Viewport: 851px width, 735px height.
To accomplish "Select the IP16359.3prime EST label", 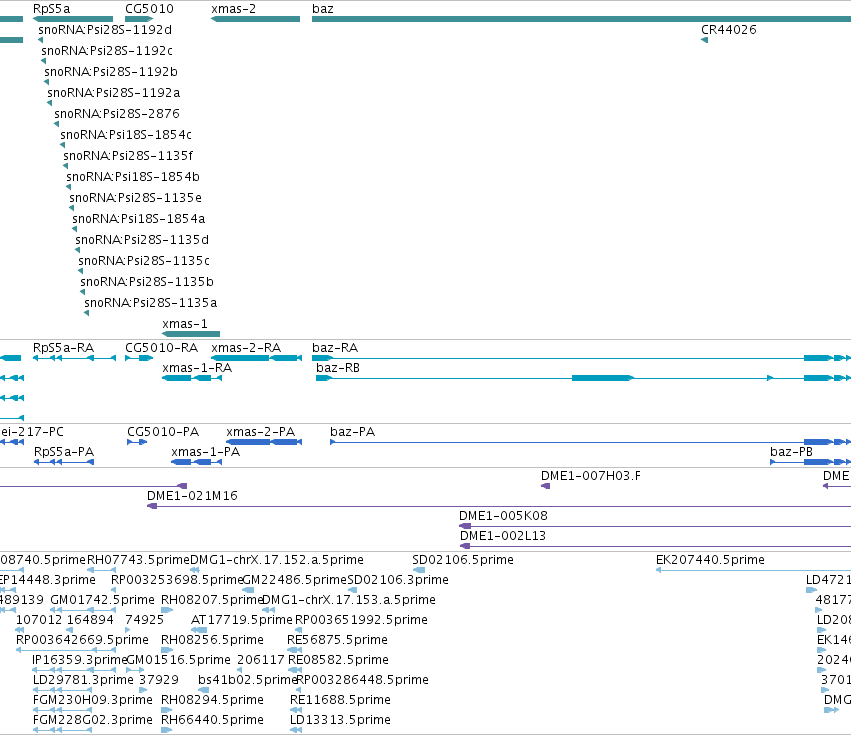I will [80, 660].
